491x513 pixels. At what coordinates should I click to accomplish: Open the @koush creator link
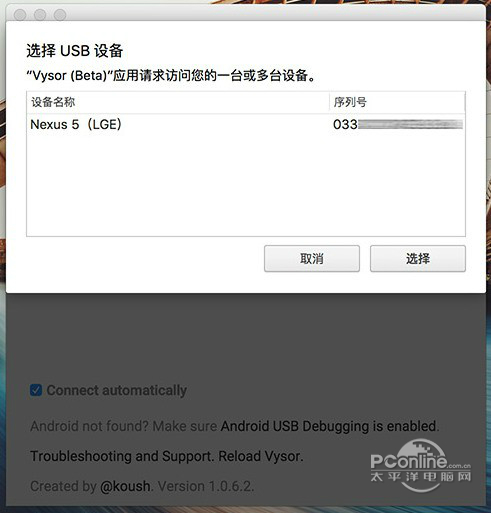pos(125,486)
